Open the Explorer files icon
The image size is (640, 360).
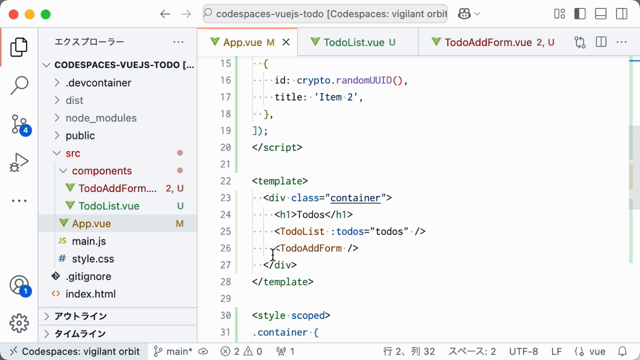click(x=19, y=47)
